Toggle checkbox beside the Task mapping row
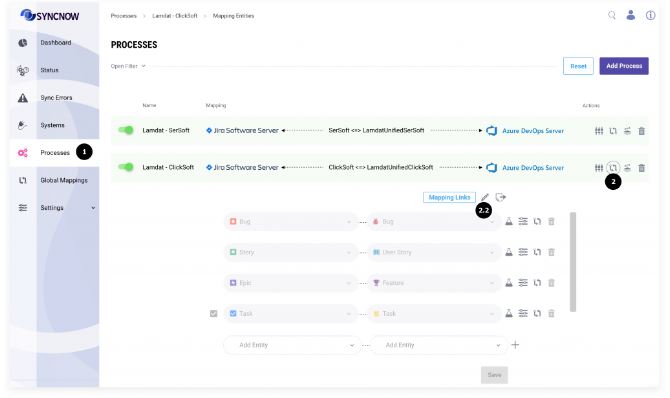670x398 pixels. pos(214,314)
